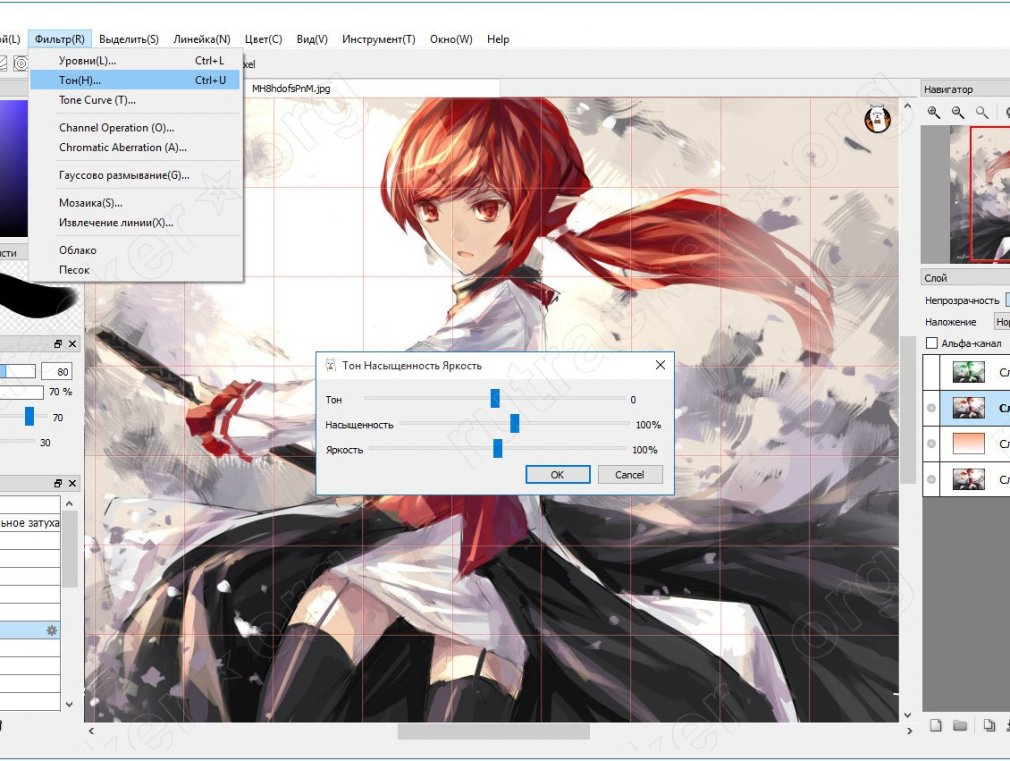
Task: Choose Уровни(L)... from the filter menu
Action: coord(135,61)
